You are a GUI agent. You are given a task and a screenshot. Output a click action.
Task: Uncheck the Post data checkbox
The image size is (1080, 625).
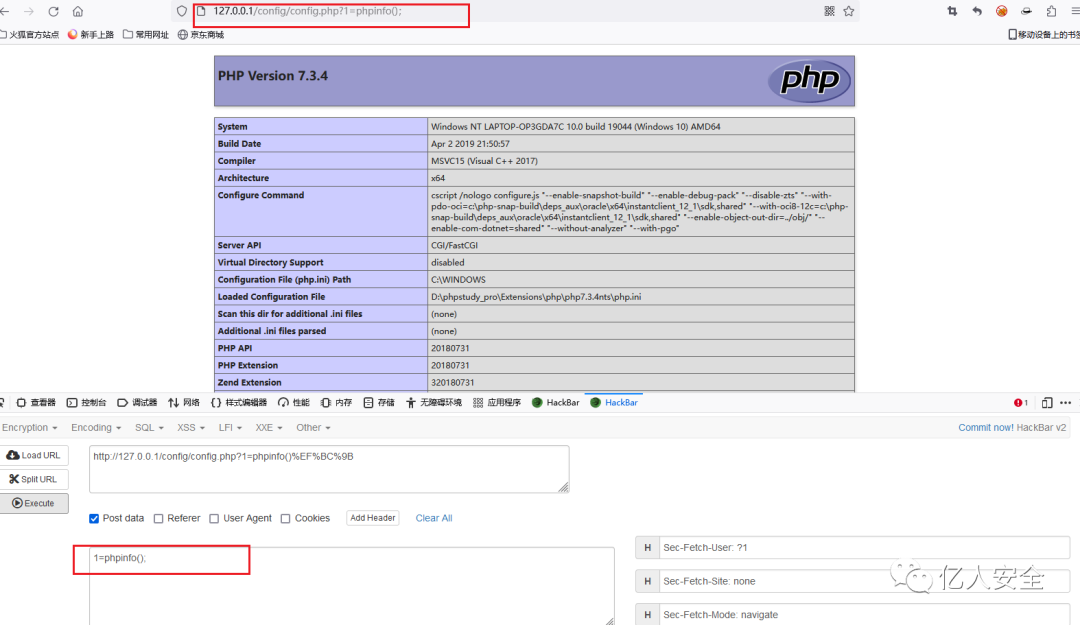point(94,518)
